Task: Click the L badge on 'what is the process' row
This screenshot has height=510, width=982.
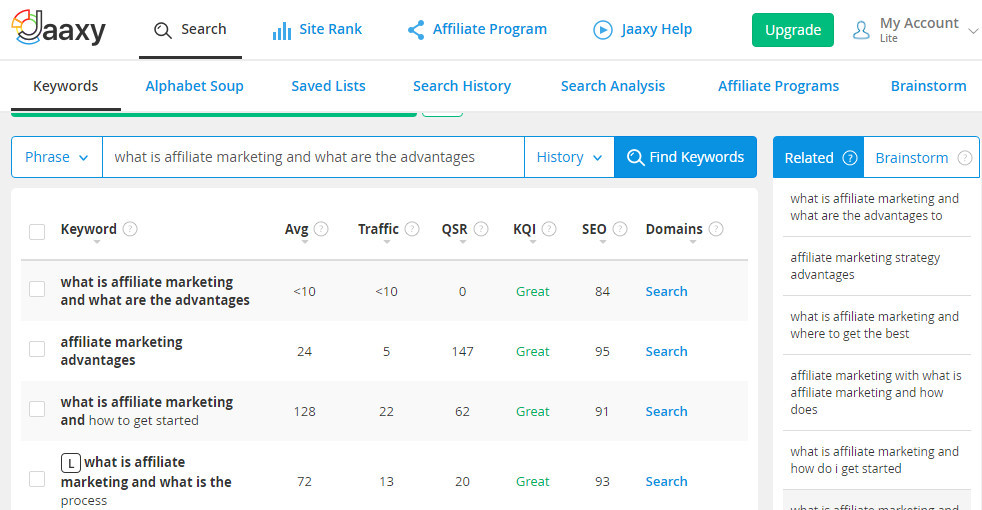Action: 71,463
